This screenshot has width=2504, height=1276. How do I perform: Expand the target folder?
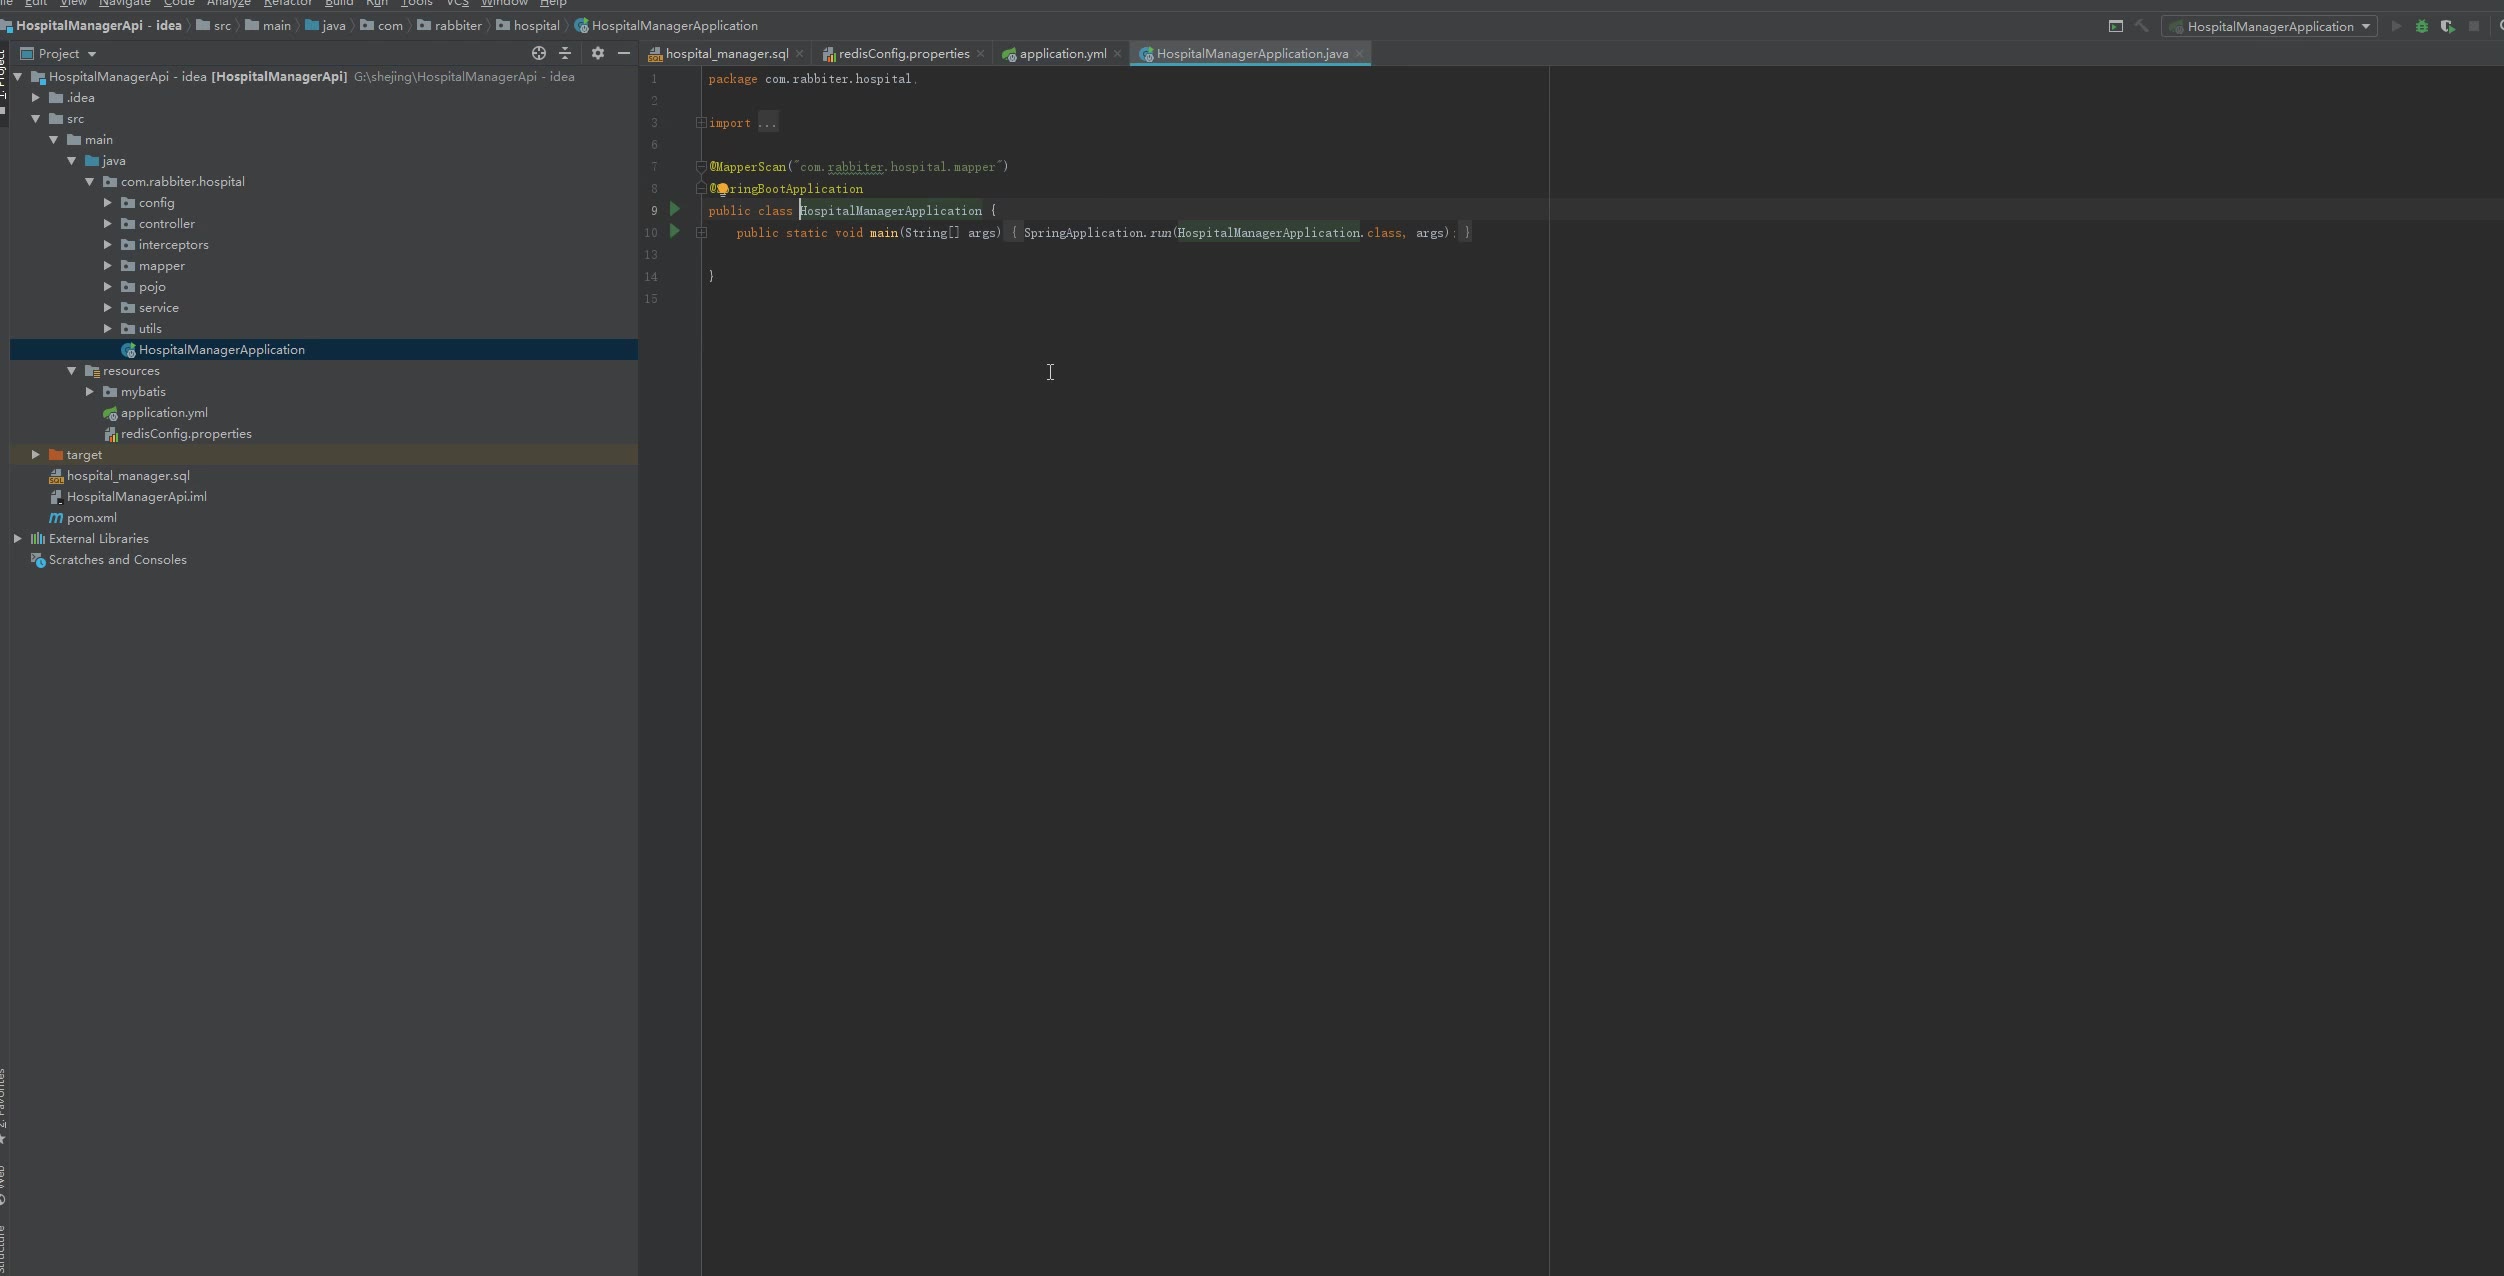36,455
